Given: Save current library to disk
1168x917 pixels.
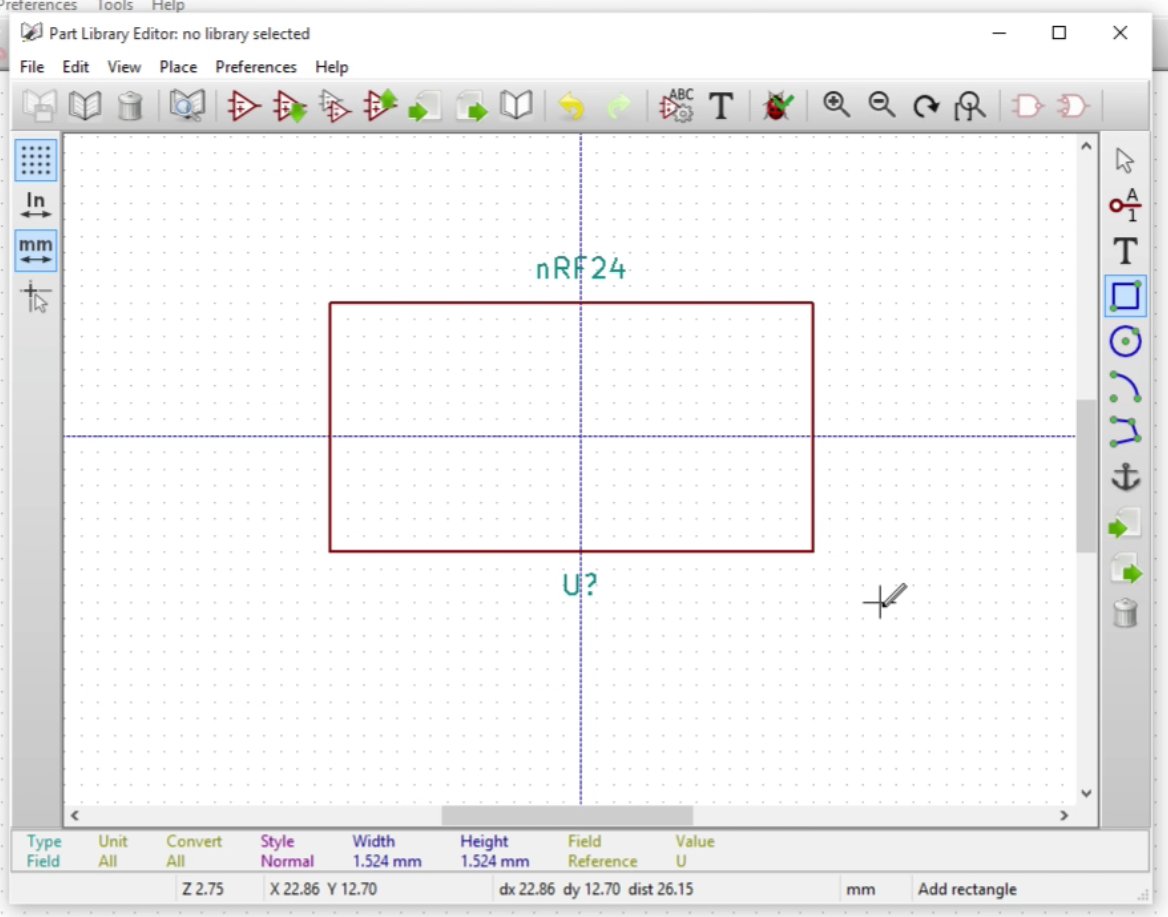Looking at the screenshot, I should tap(39, 106).
